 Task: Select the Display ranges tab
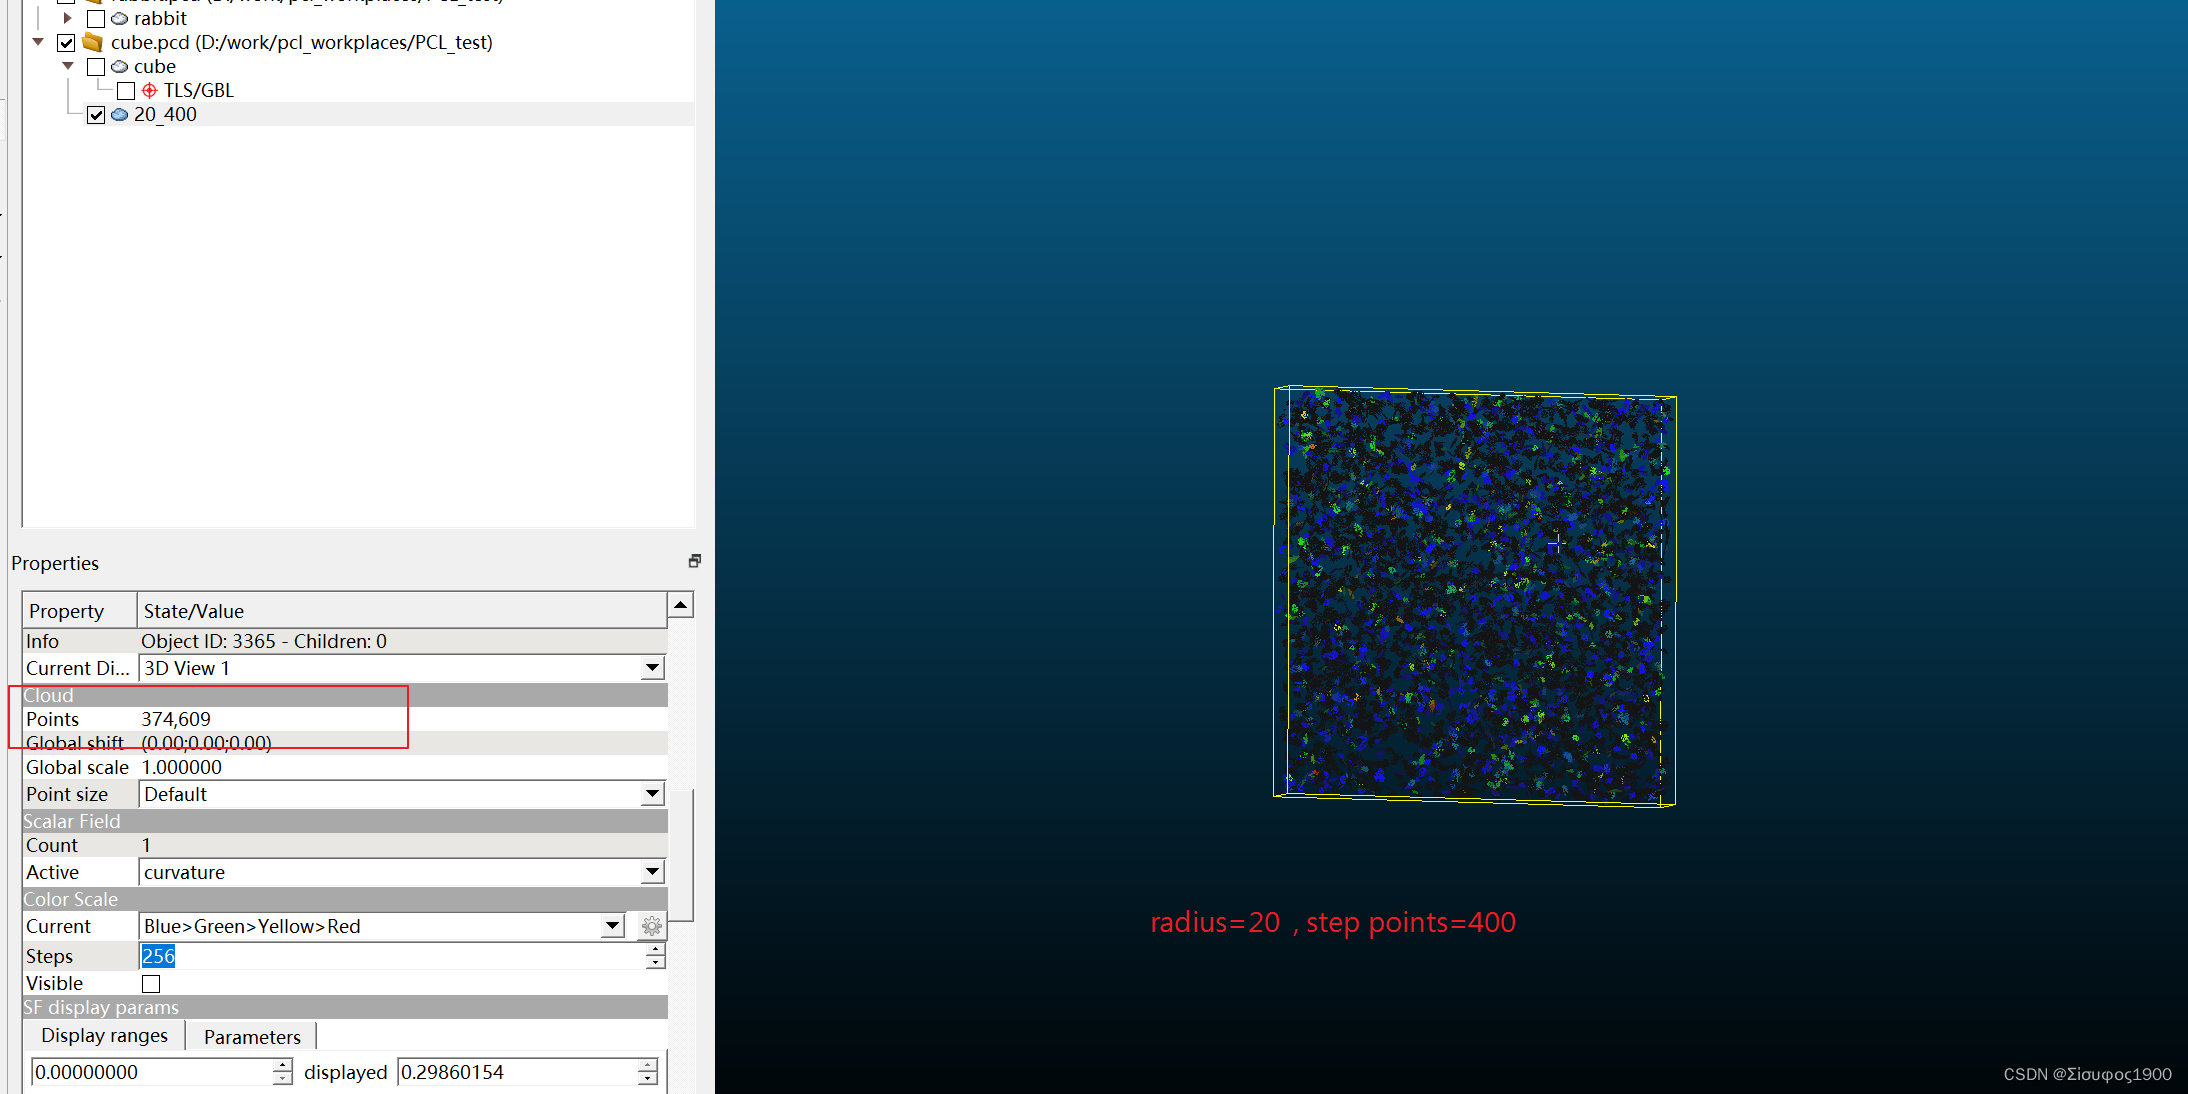[x=104, y=1036]
